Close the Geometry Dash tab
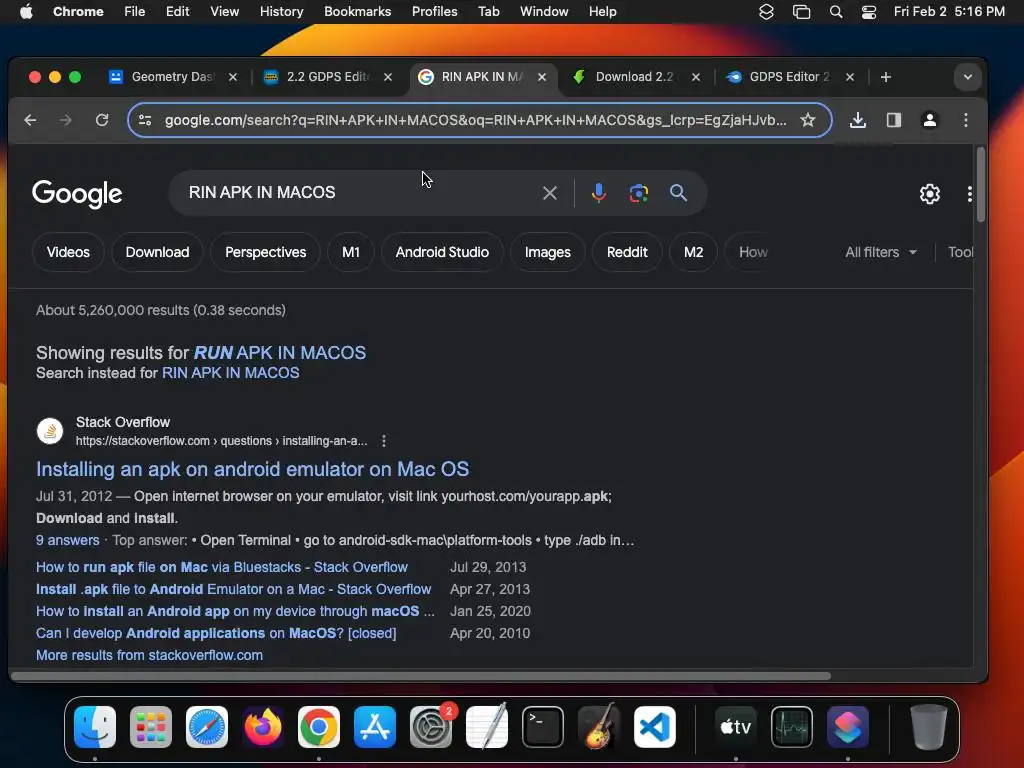The image size is (1024, 768). coord(232,77)
